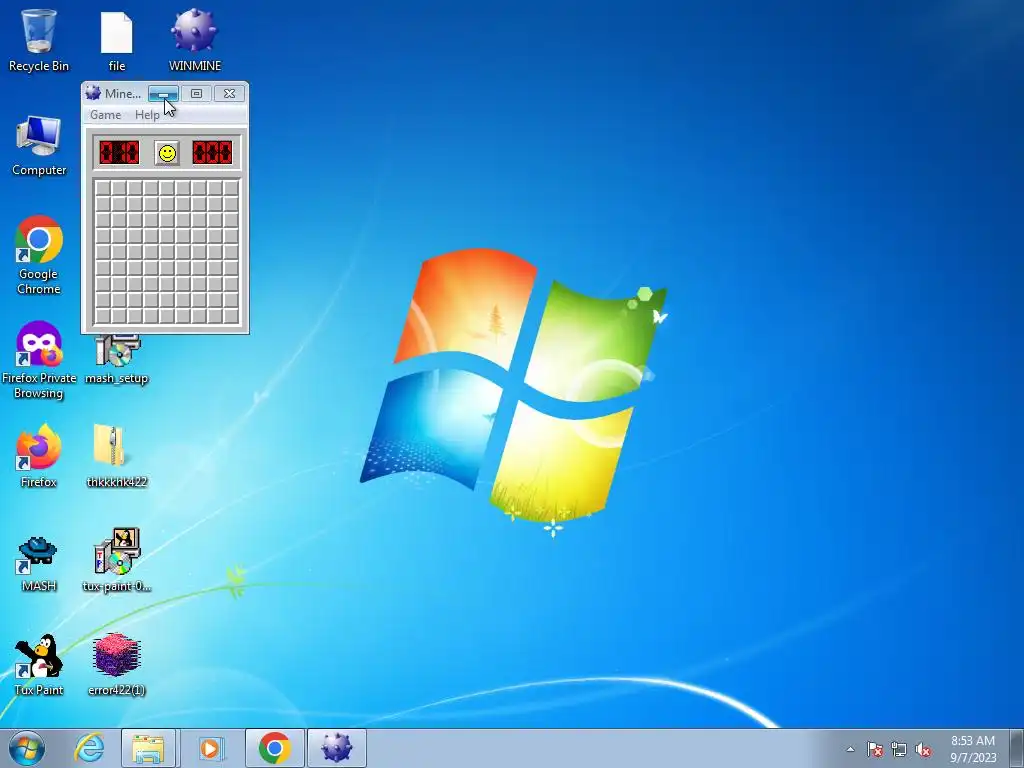Screen dimensions: 1024x768
Task: Select the Computer desktop icon
Action: pyautogui.click(x=39, y=145)
